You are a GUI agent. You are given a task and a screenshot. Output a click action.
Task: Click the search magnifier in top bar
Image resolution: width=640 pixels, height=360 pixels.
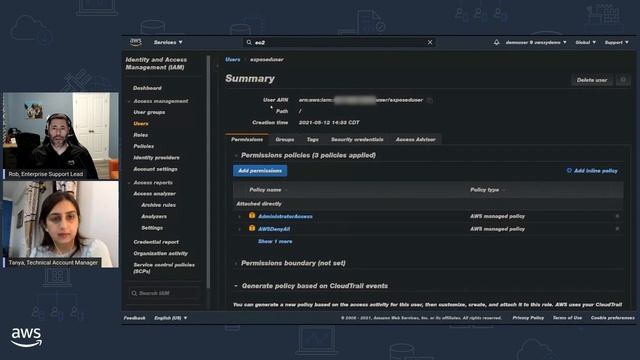pyautogui.click(x=249, y=42)
